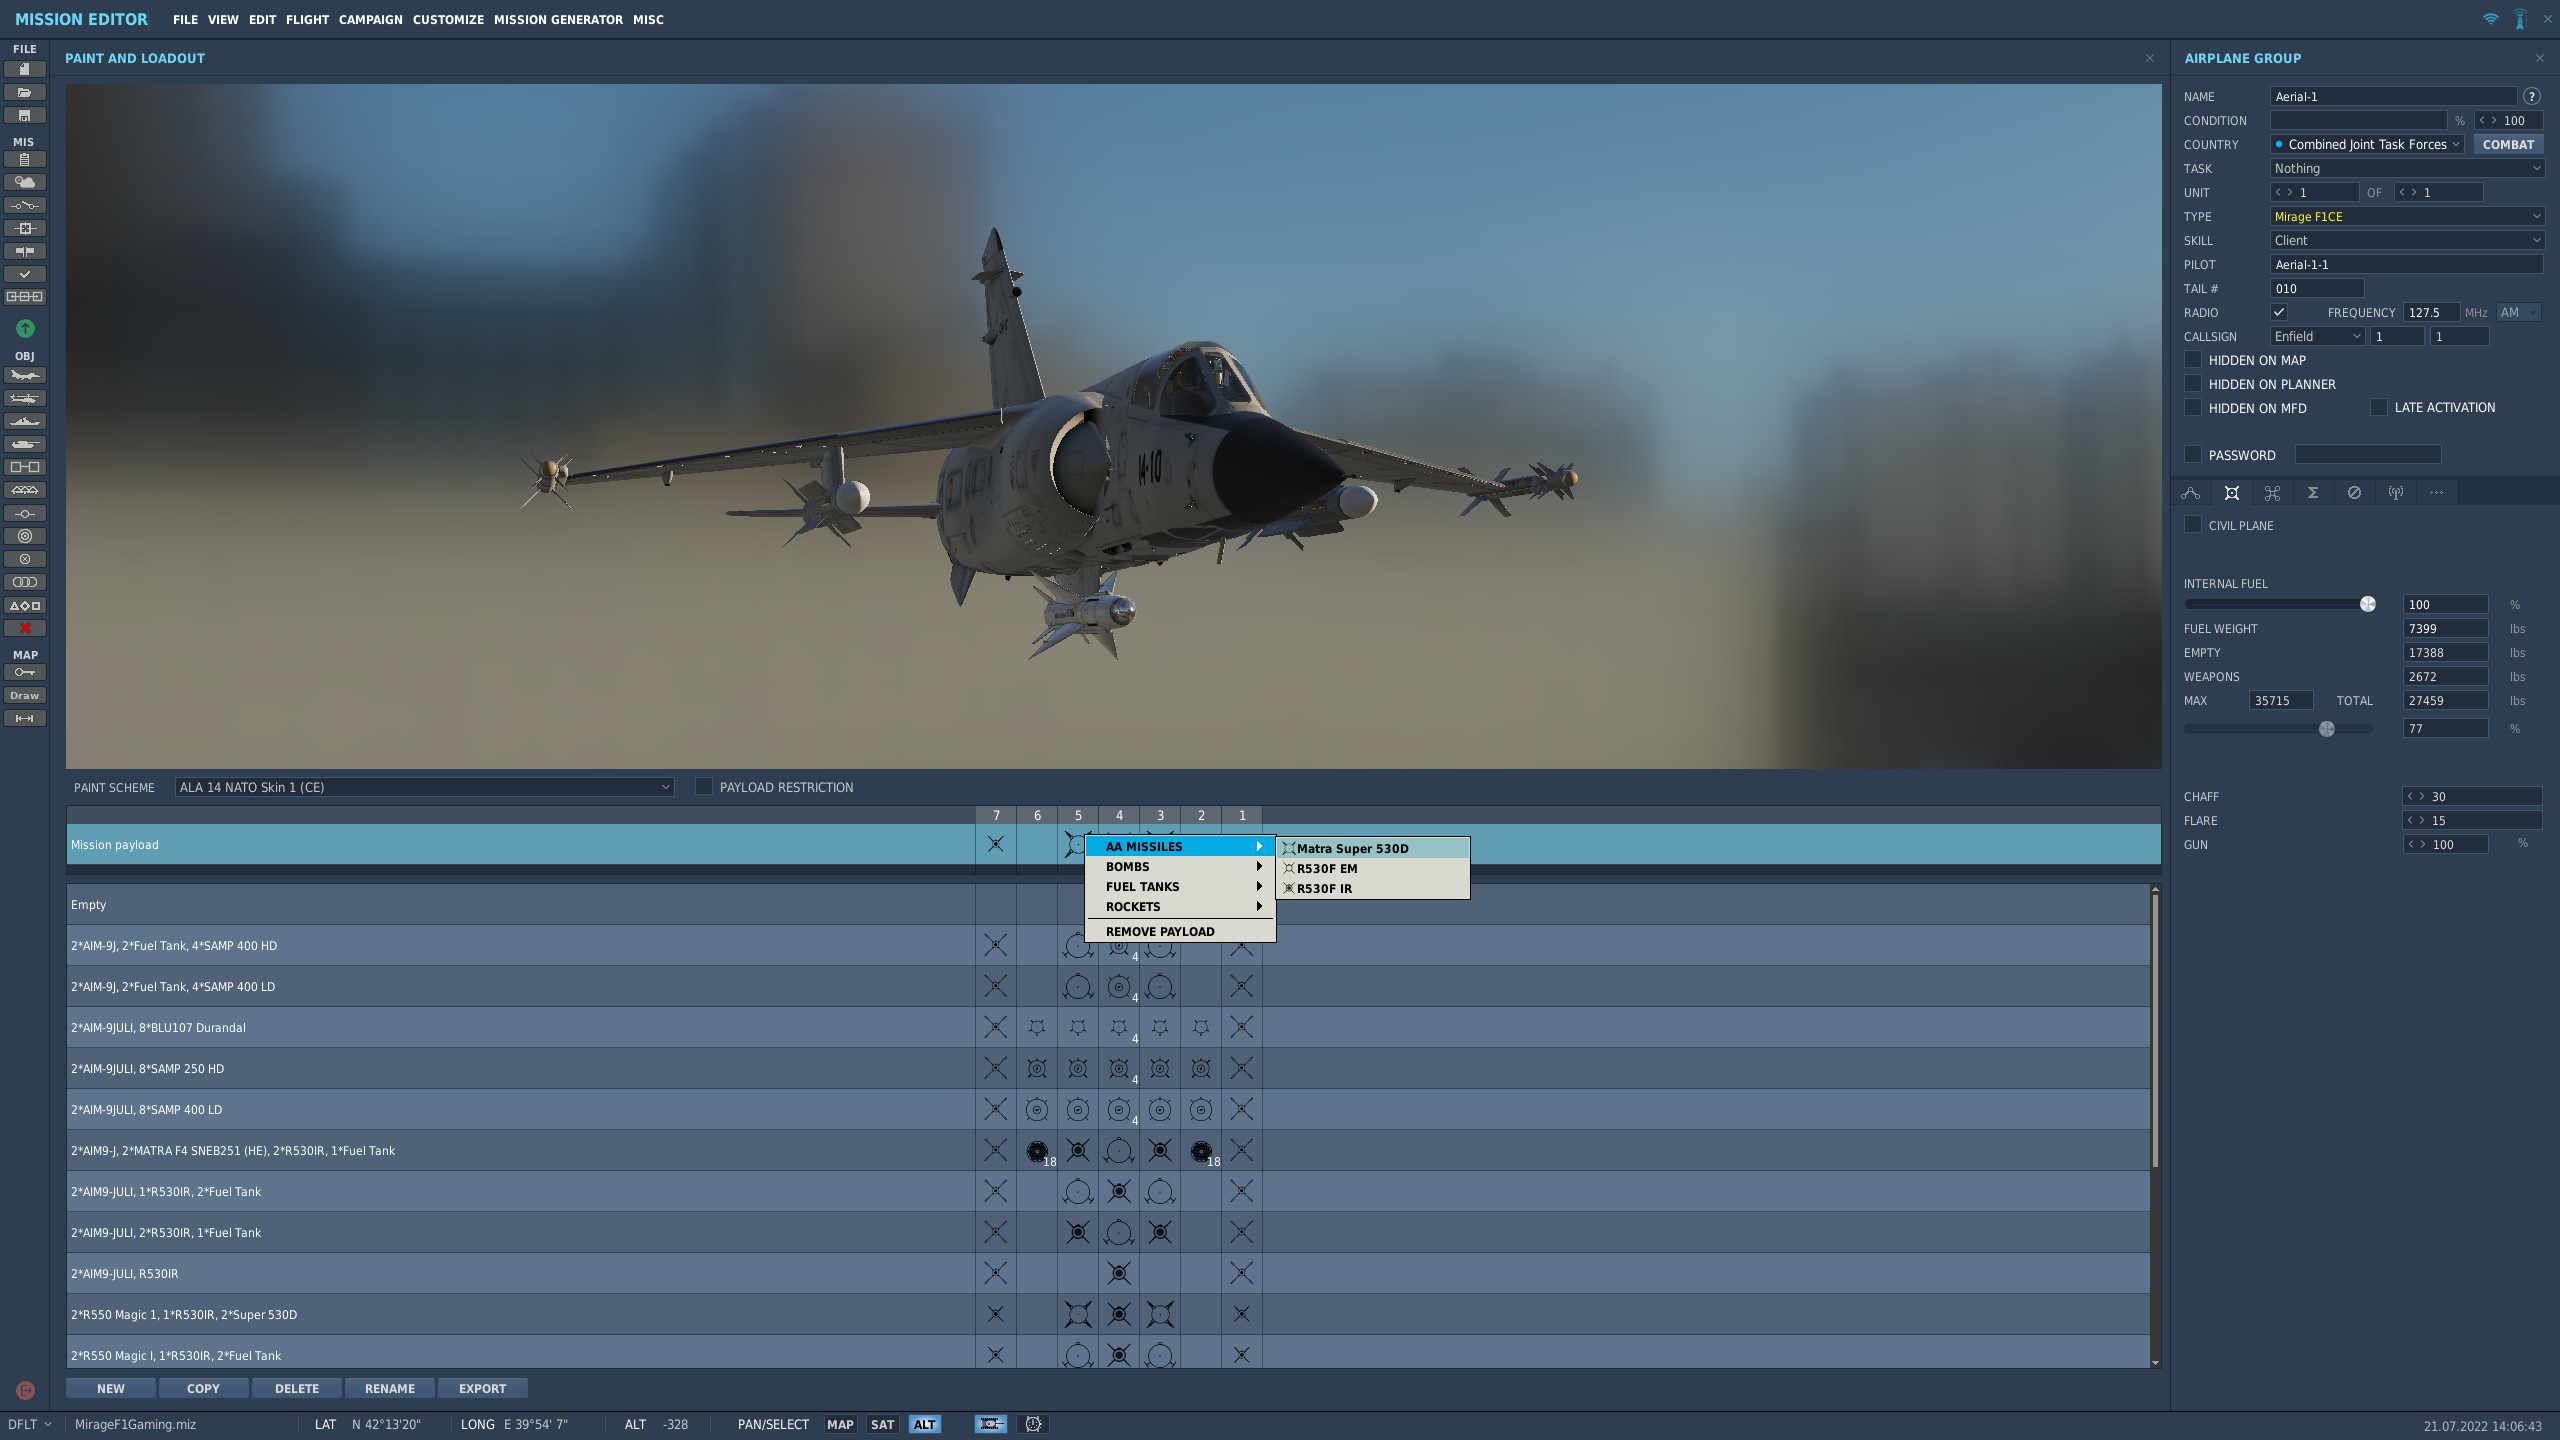The image size is (2560, 1440).
Task: Click the Tail # input field
Action: pyautogui.click(x=2316, y=288)
